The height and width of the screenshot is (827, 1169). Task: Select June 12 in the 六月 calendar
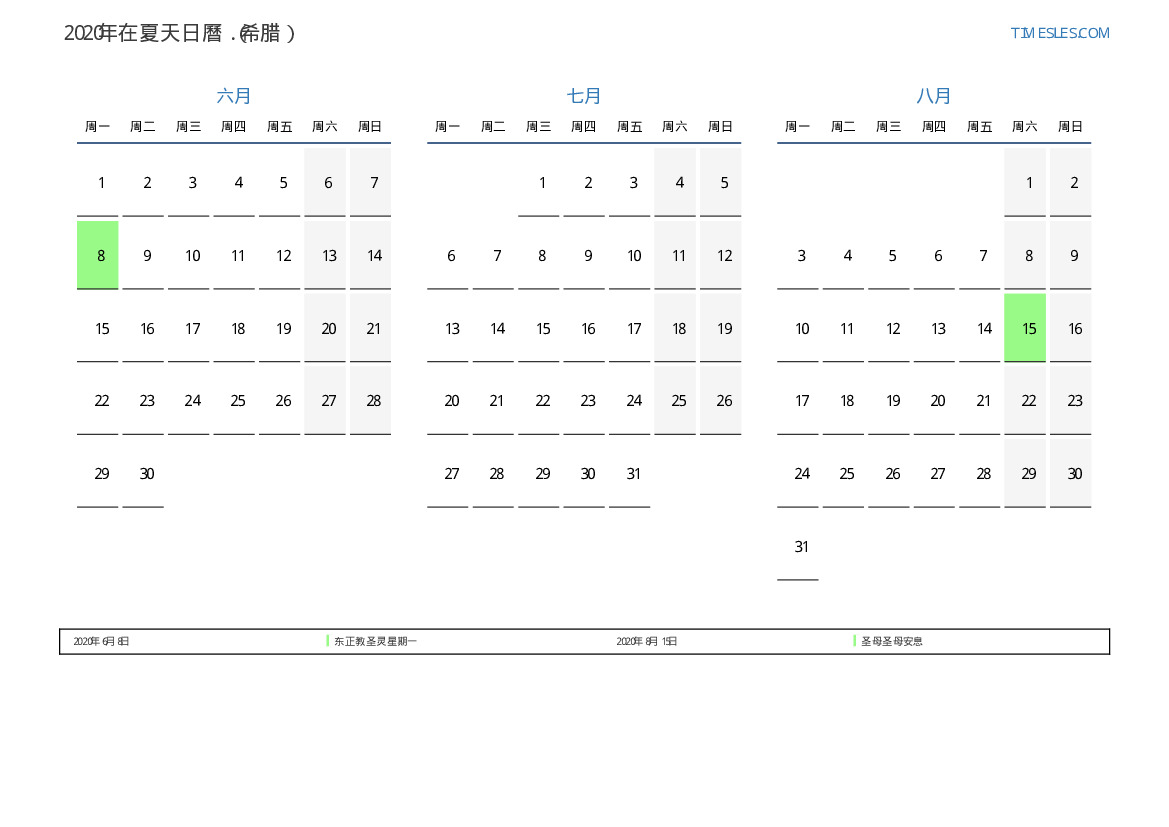pyautogui.click(x=280, y=255)
